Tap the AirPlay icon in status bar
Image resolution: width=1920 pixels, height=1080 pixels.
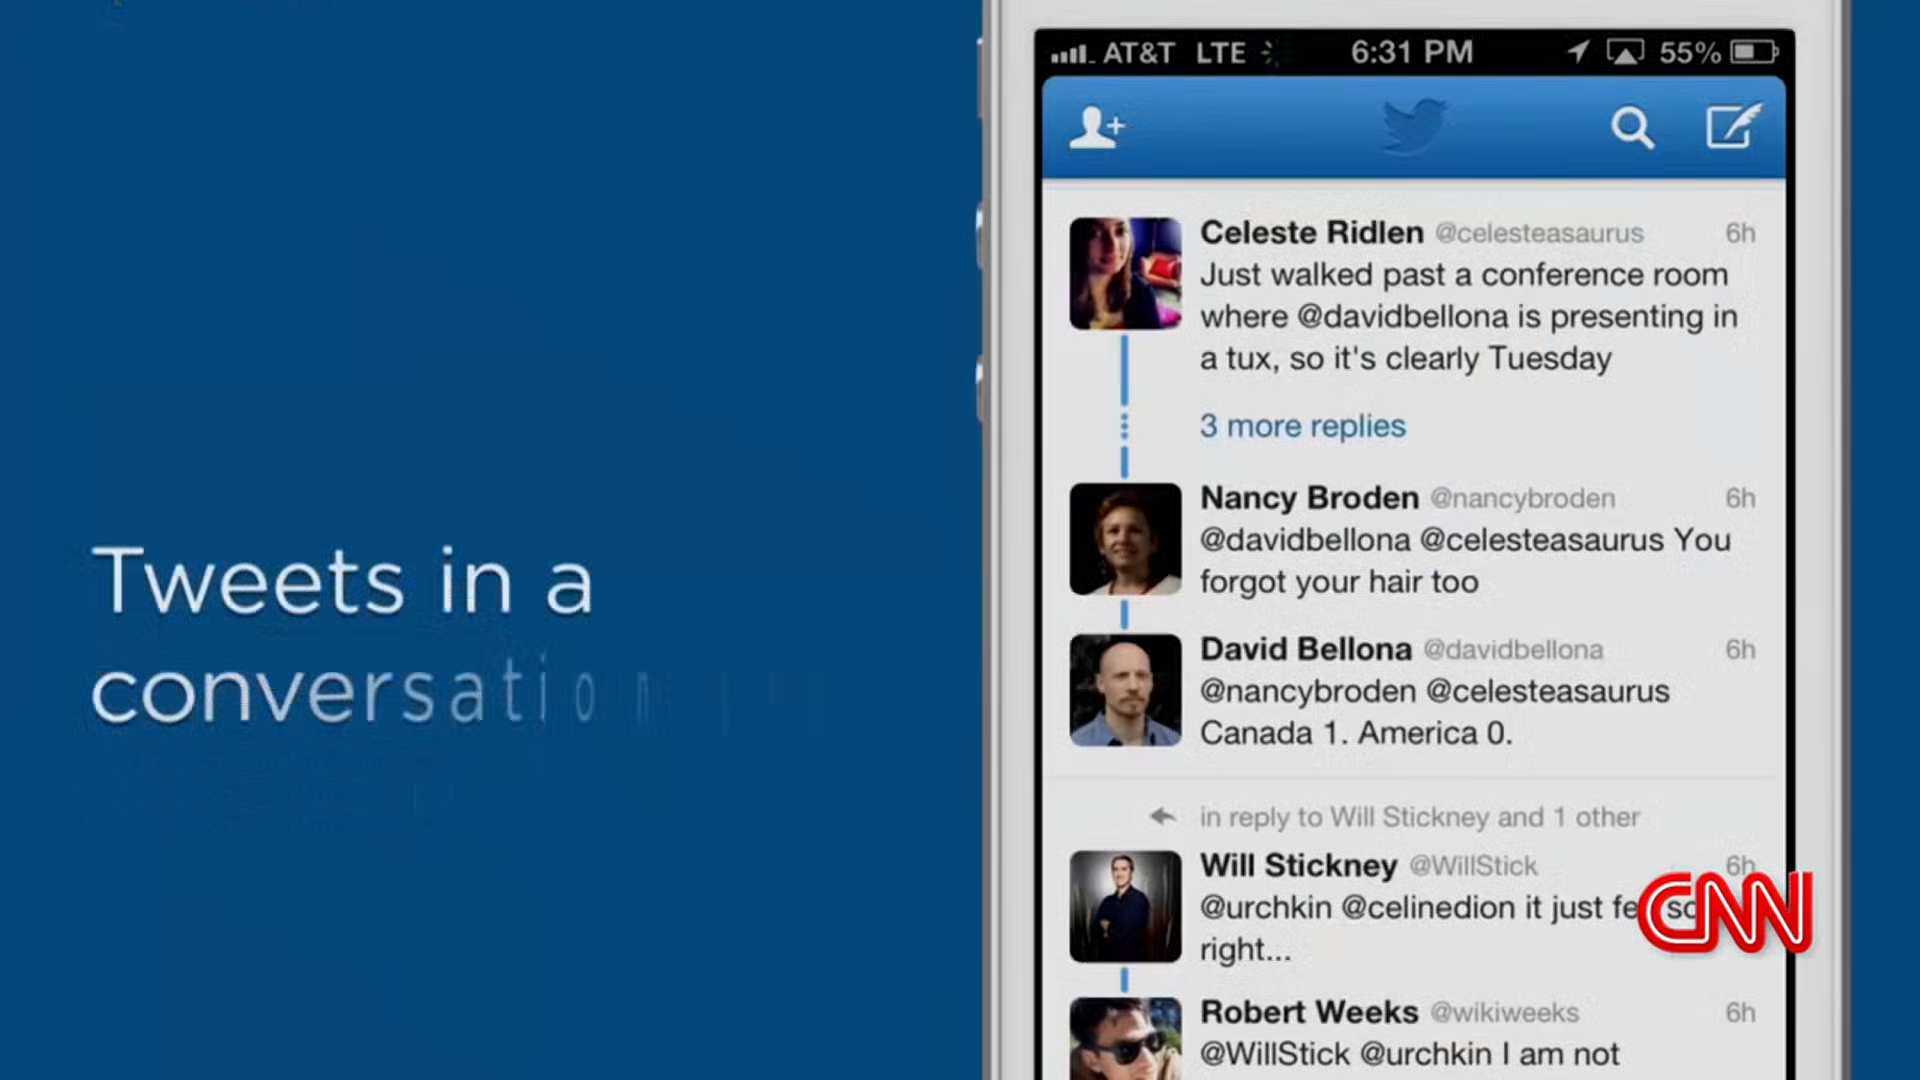(1625, 52)
